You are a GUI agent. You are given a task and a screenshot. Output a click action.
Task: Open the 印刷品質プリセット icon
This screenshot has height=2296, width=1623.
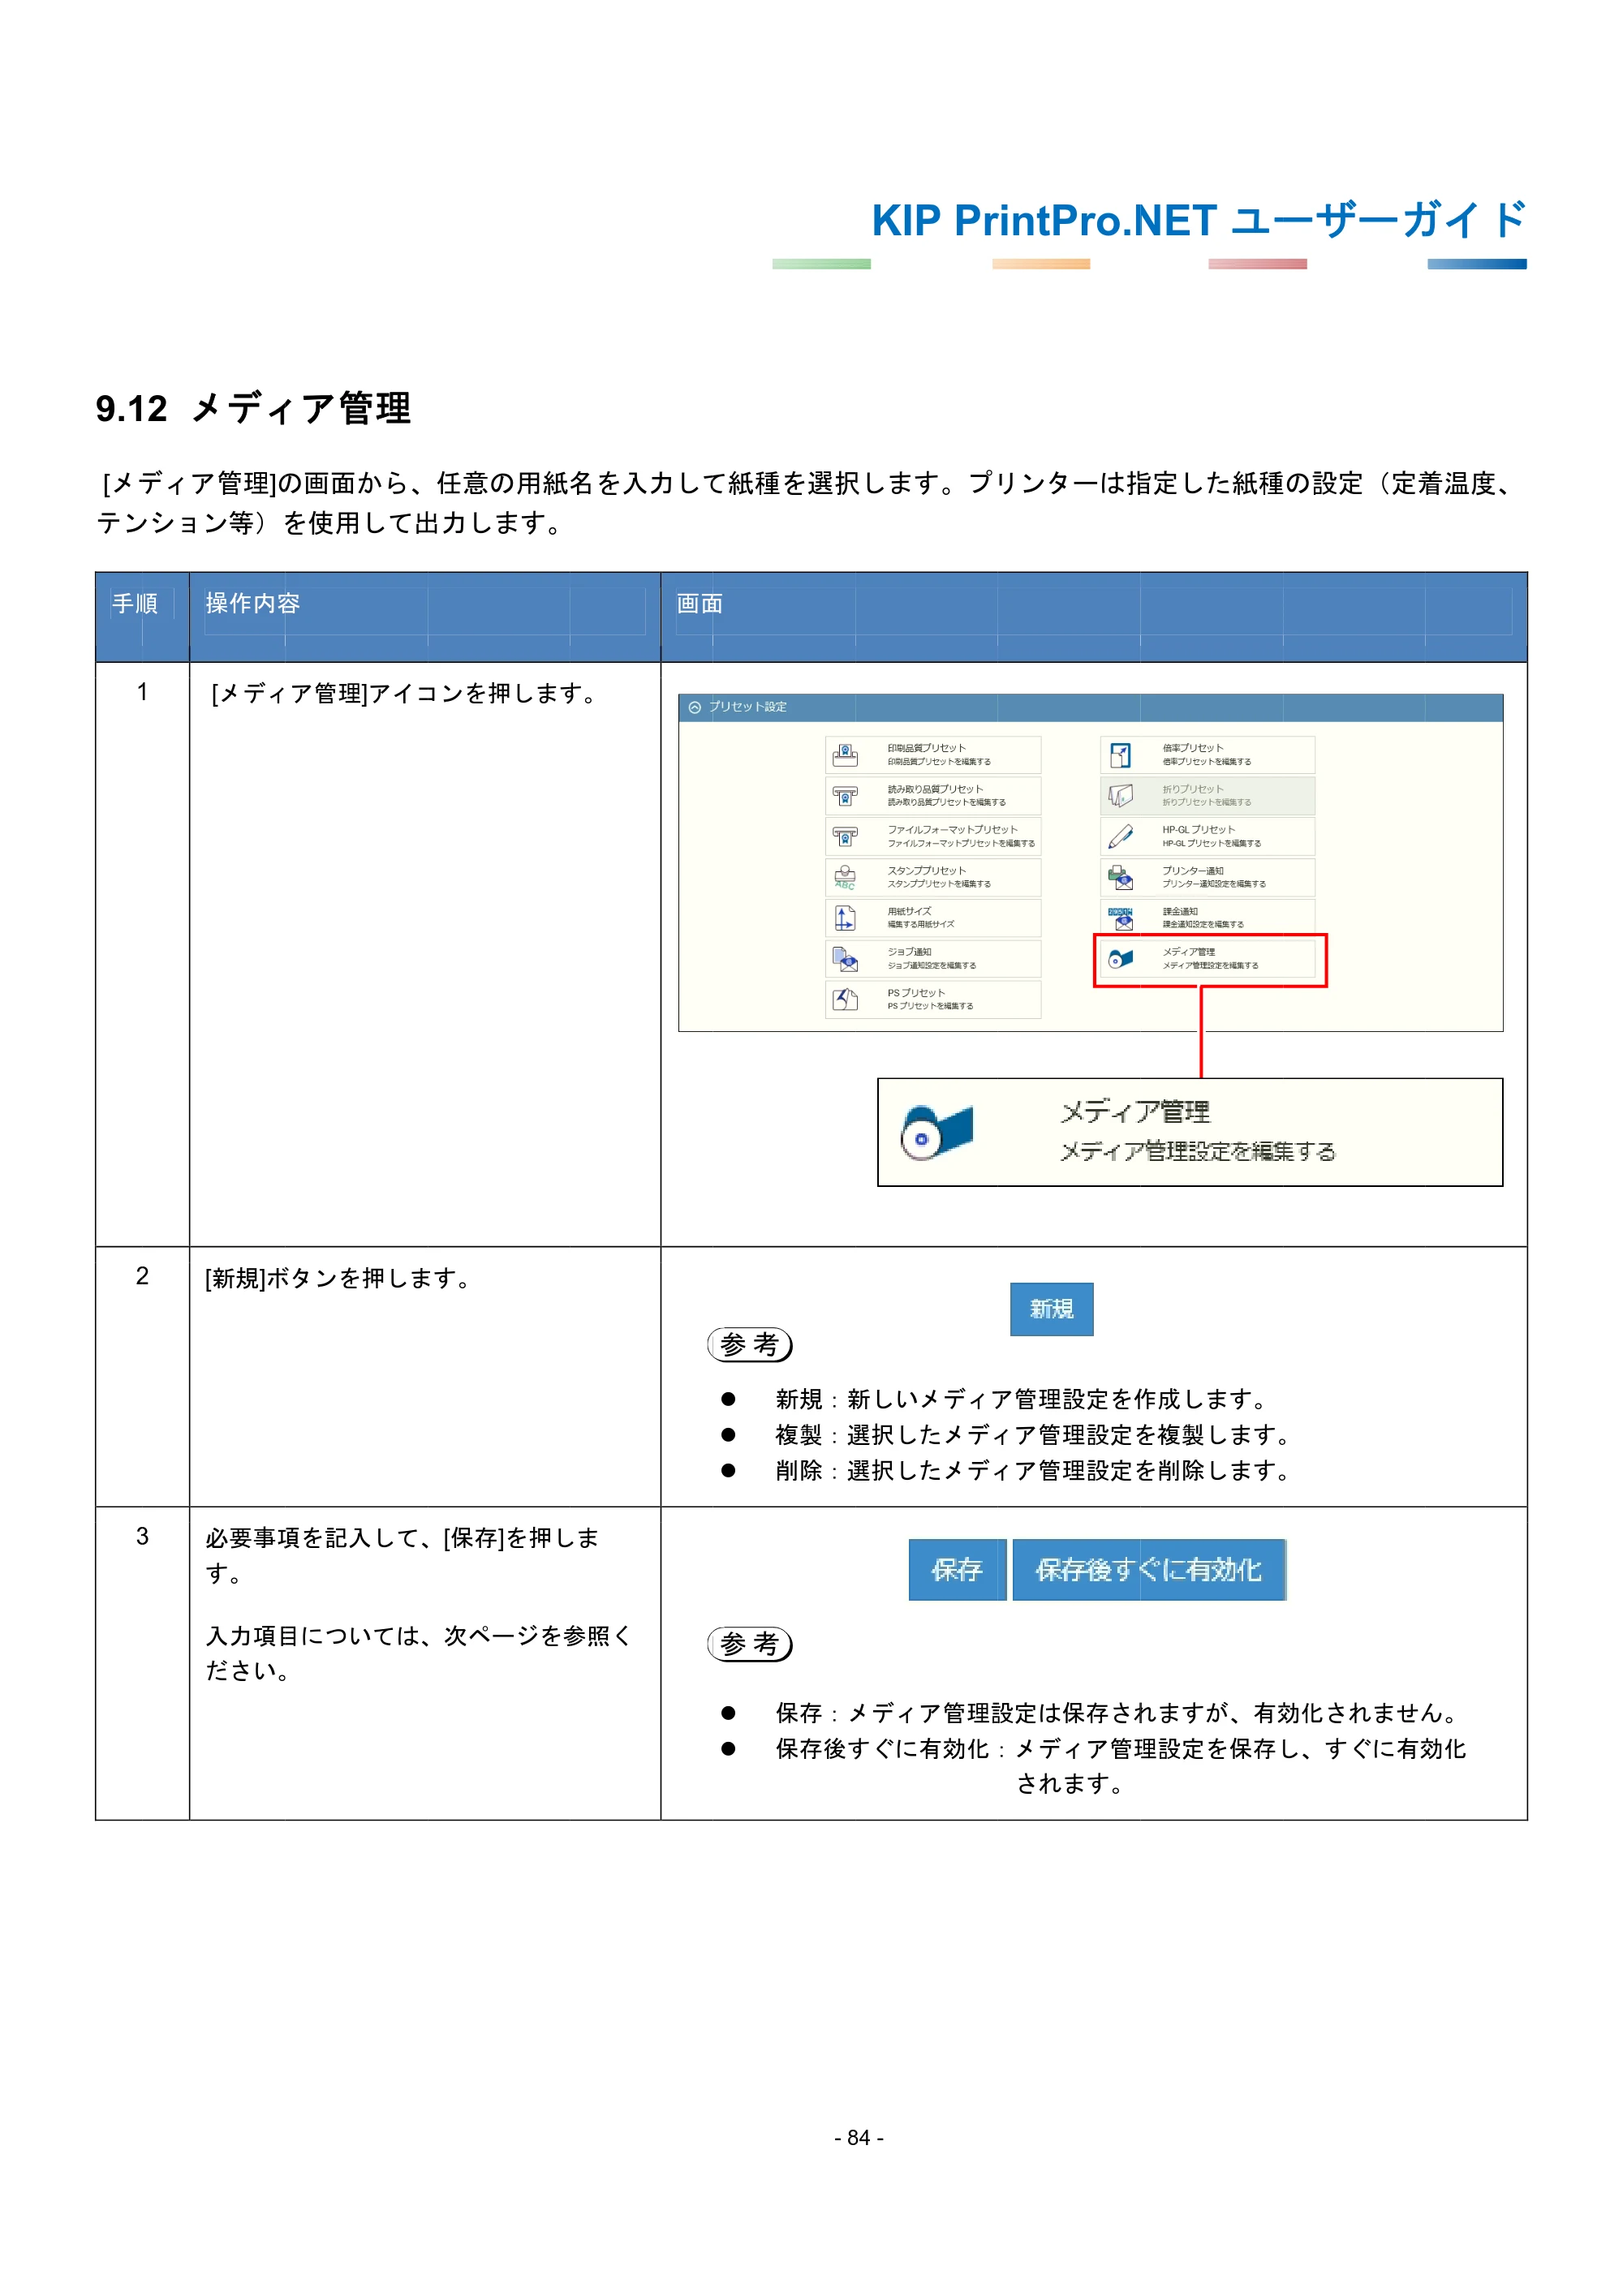point(845,754)
